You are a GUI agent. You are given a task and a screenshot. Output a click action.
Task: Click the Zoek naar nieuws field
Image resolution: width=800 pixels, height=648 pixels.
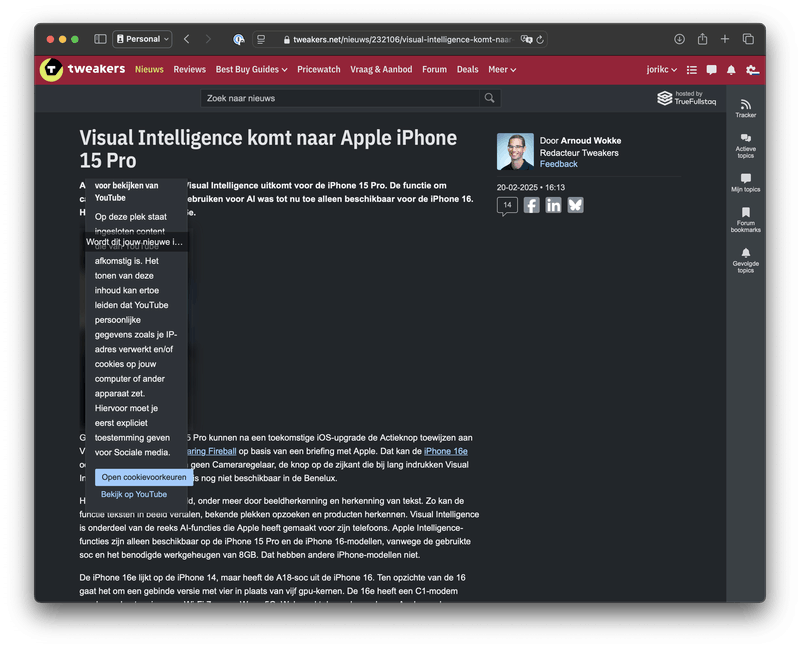(340, 98)
